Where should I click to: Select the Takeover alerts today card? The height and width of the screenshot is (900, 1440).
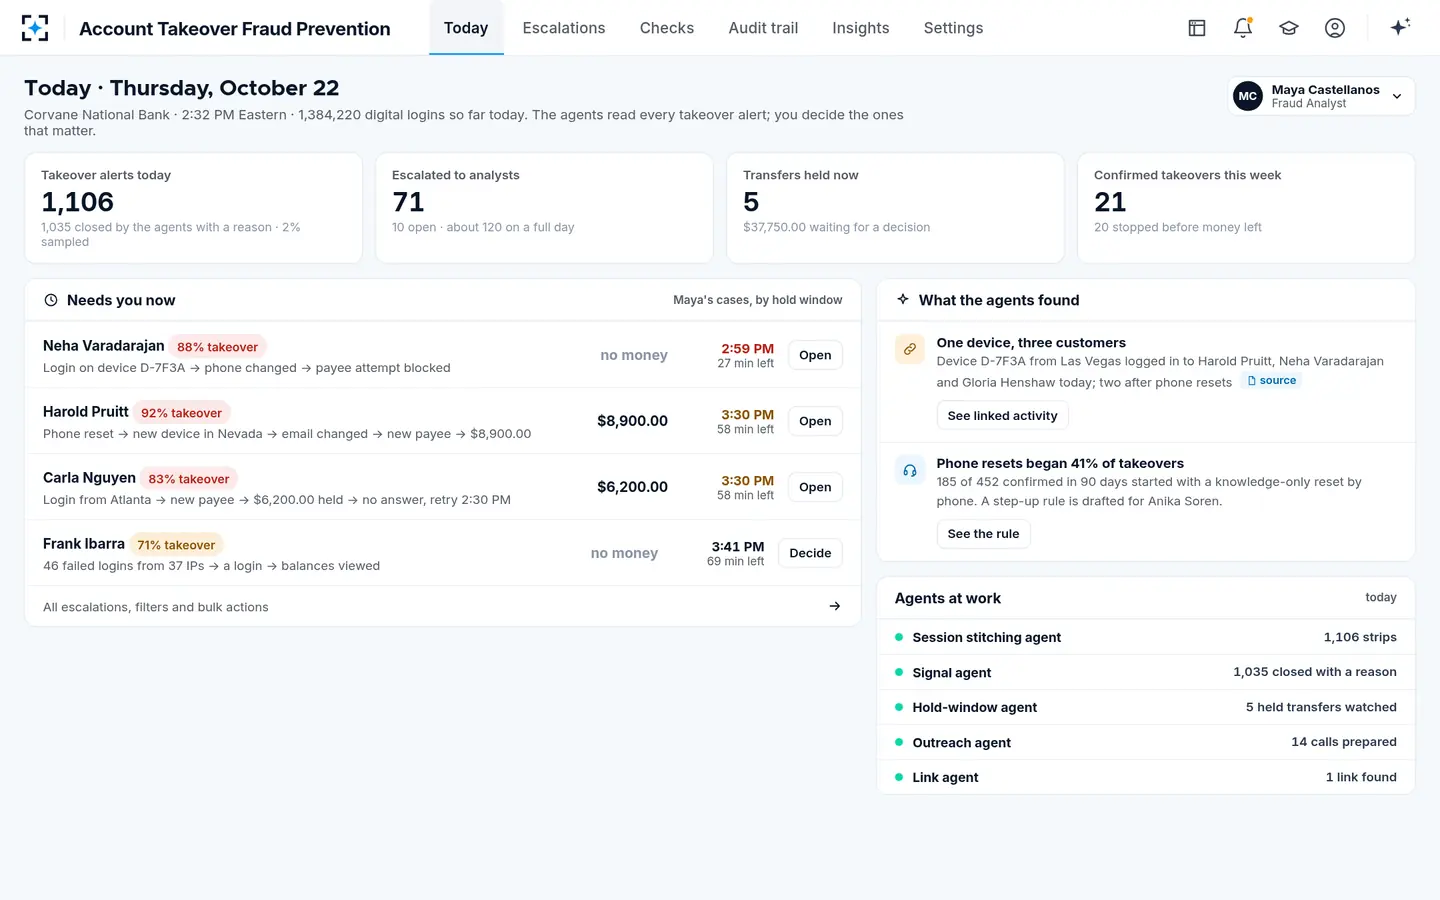tap(193, 208)
